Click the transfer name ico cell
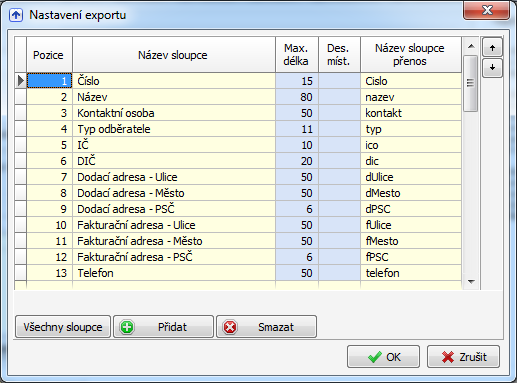The height and width of the screenshot is (383, 517). (411, 145)
